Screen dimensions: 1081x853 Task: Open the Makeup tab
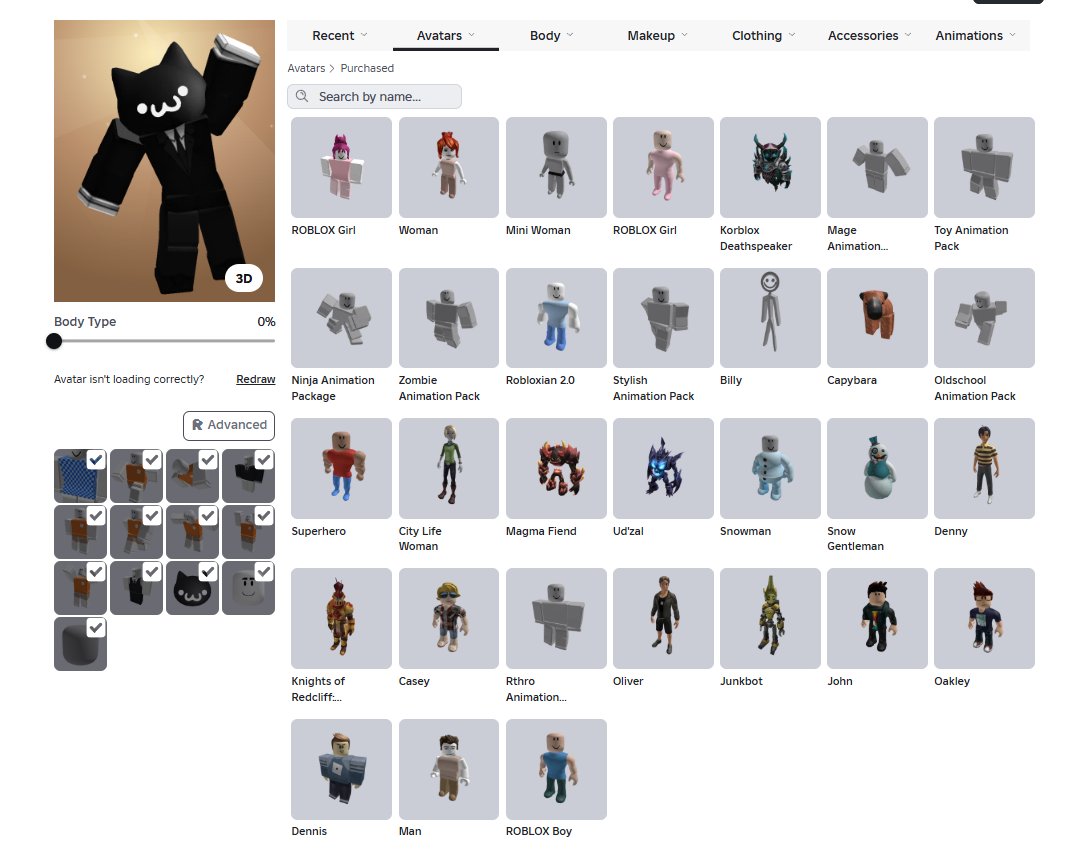[651, 35]
